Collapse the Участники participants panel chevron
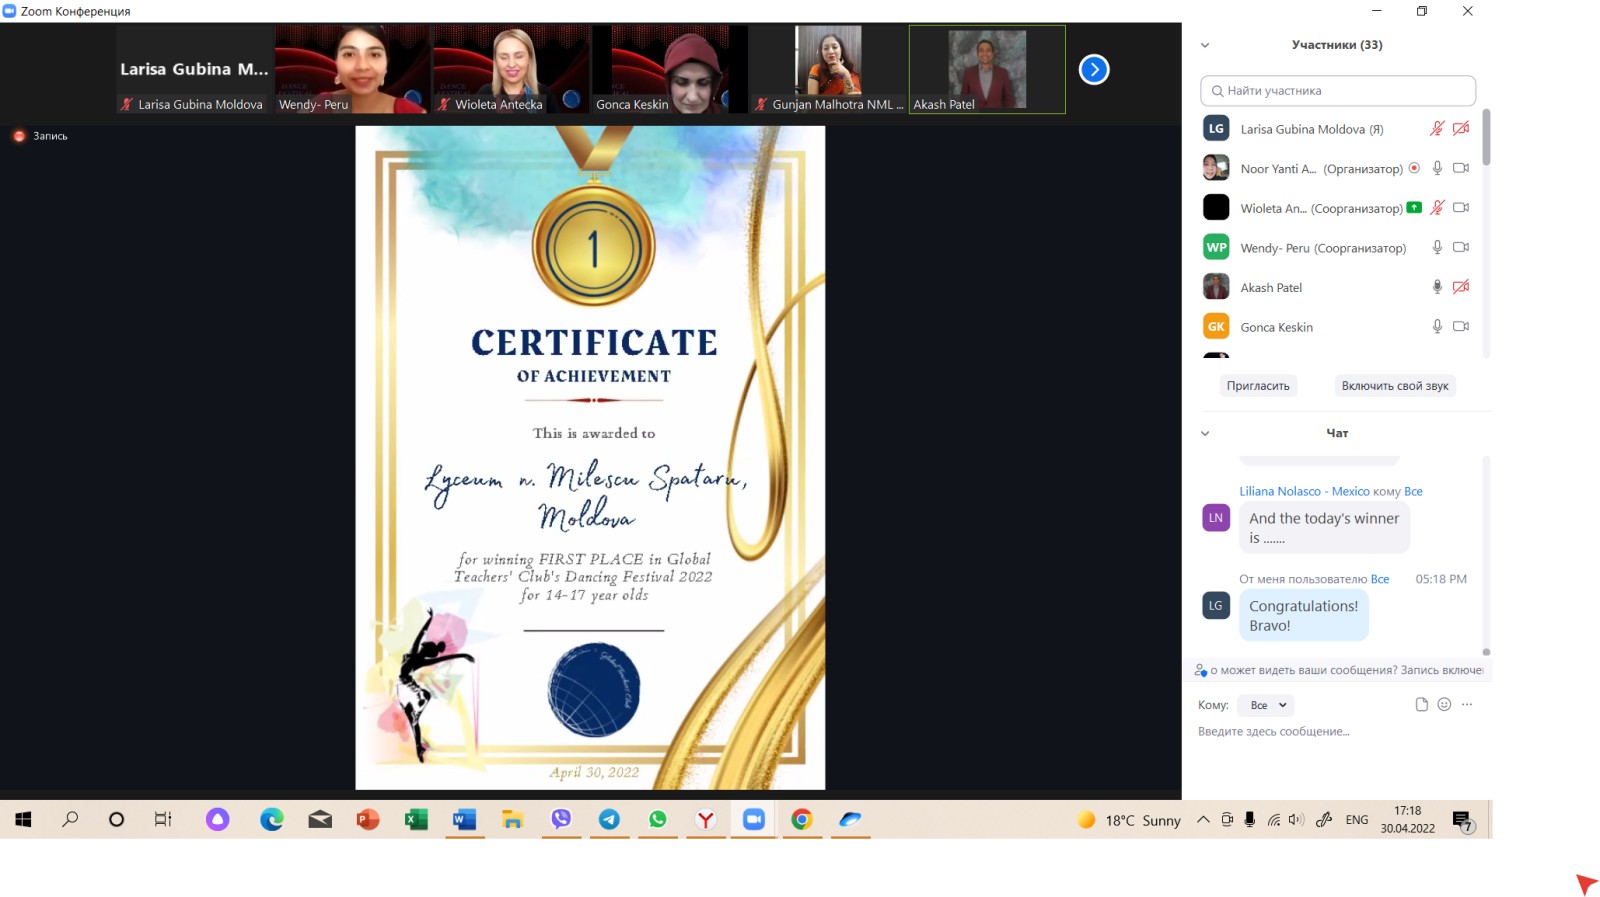Viewport: 1600px width, 897px height. pyautogui.click(x=1205, y=45)
